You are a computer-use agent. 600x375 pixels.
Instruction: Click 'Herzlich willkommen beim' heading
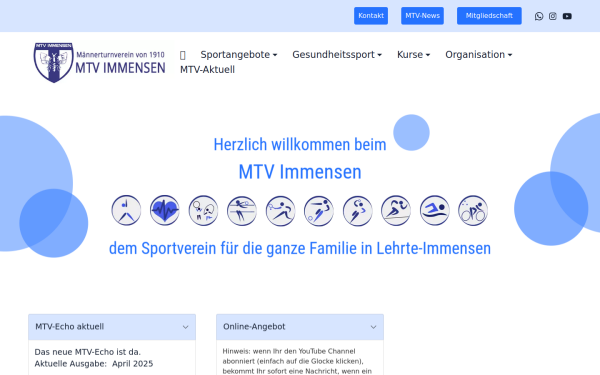click(x=300, y=145)
